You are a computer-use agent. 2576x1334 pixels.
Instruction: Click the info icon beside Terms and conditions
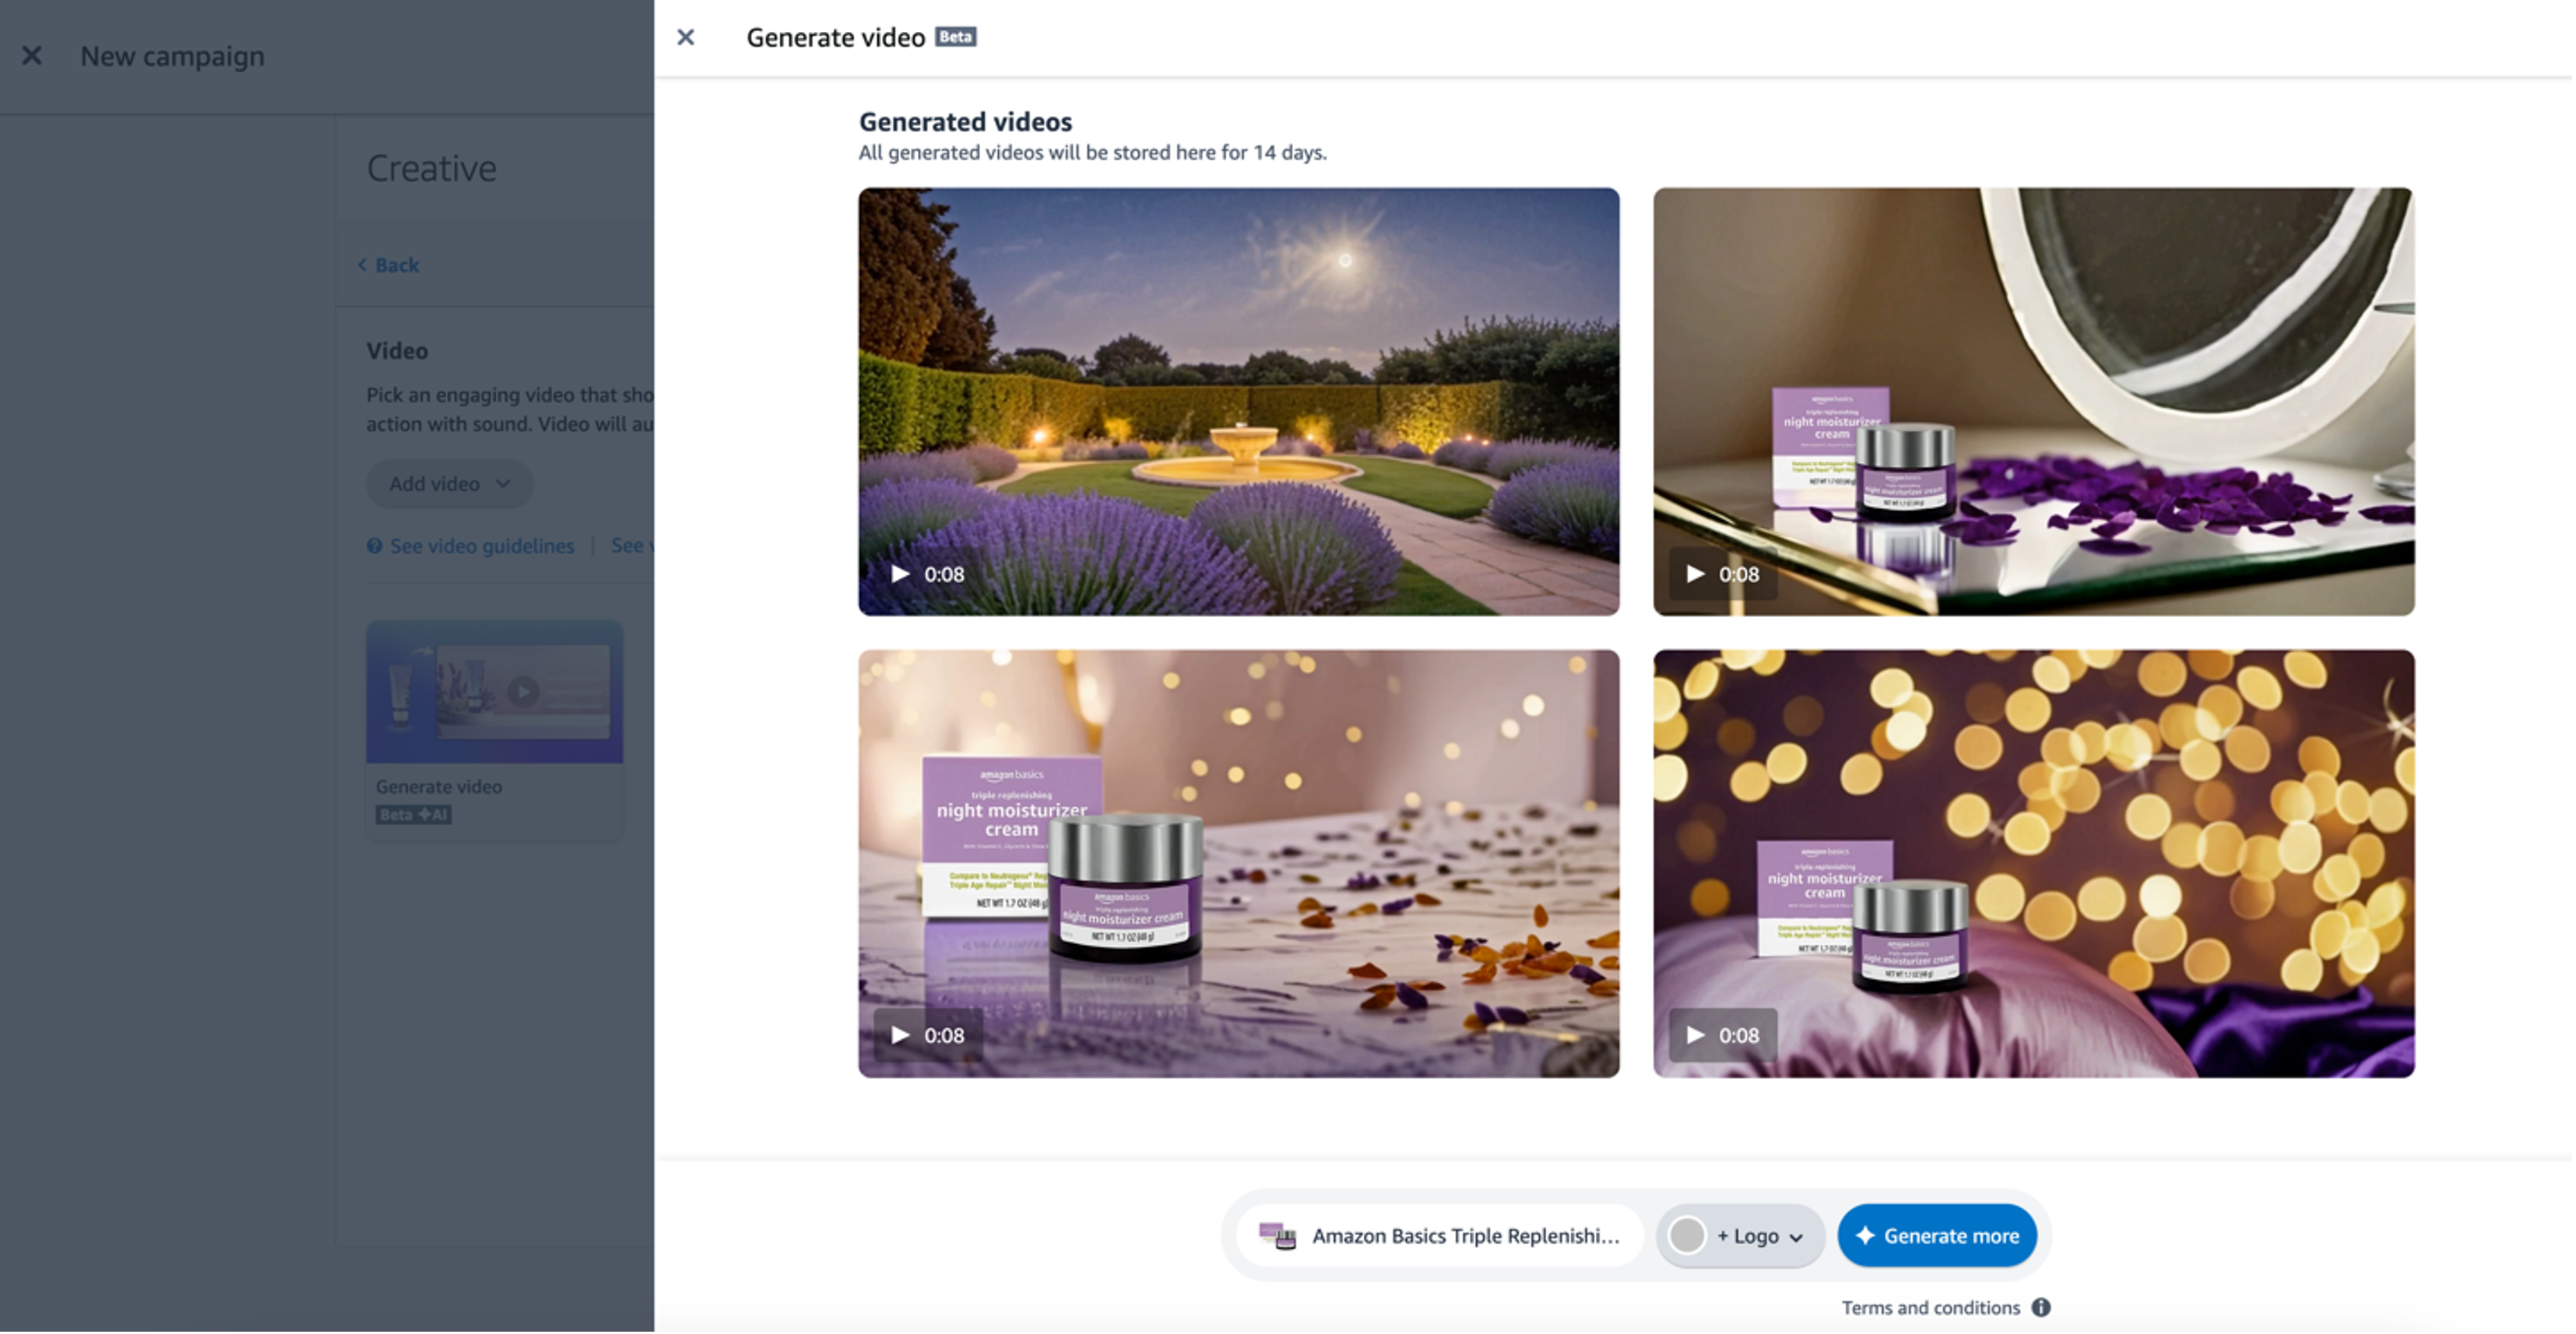coord(2041,1307)
